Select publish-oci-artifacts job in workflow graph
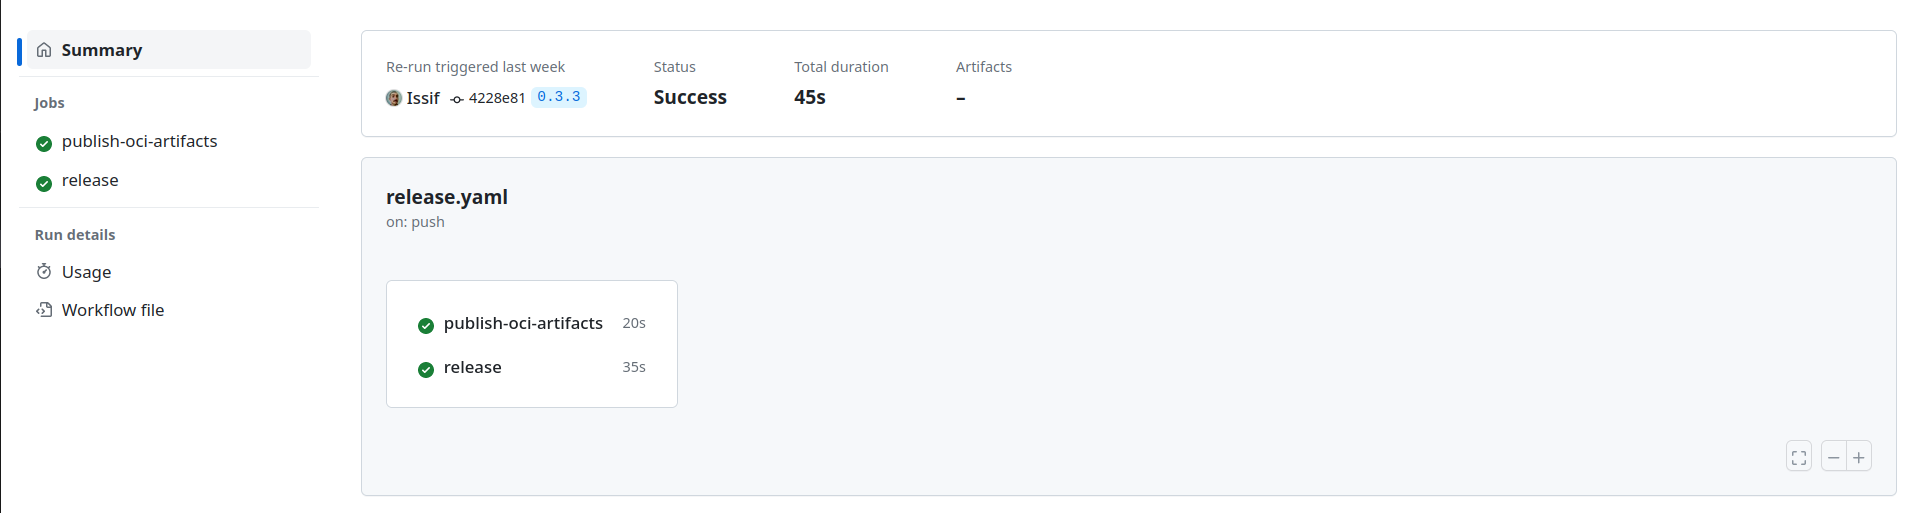This screenshot has height=513, width=1918. click(x=523, y=324)
